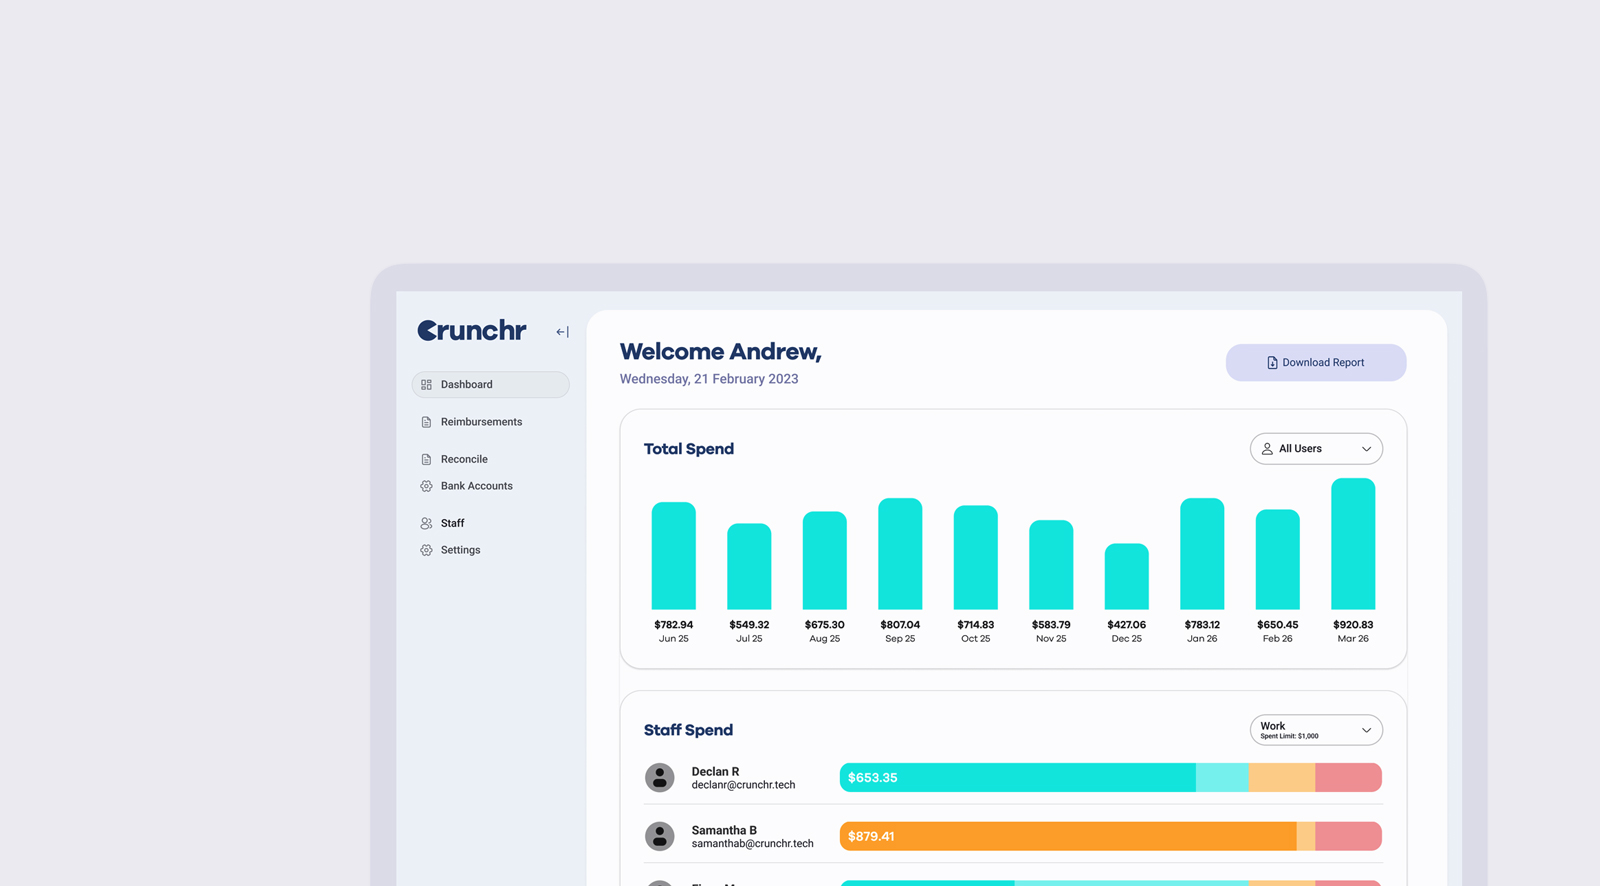
Task: Click the Reconcile document icon
Action: pos(426,459)
